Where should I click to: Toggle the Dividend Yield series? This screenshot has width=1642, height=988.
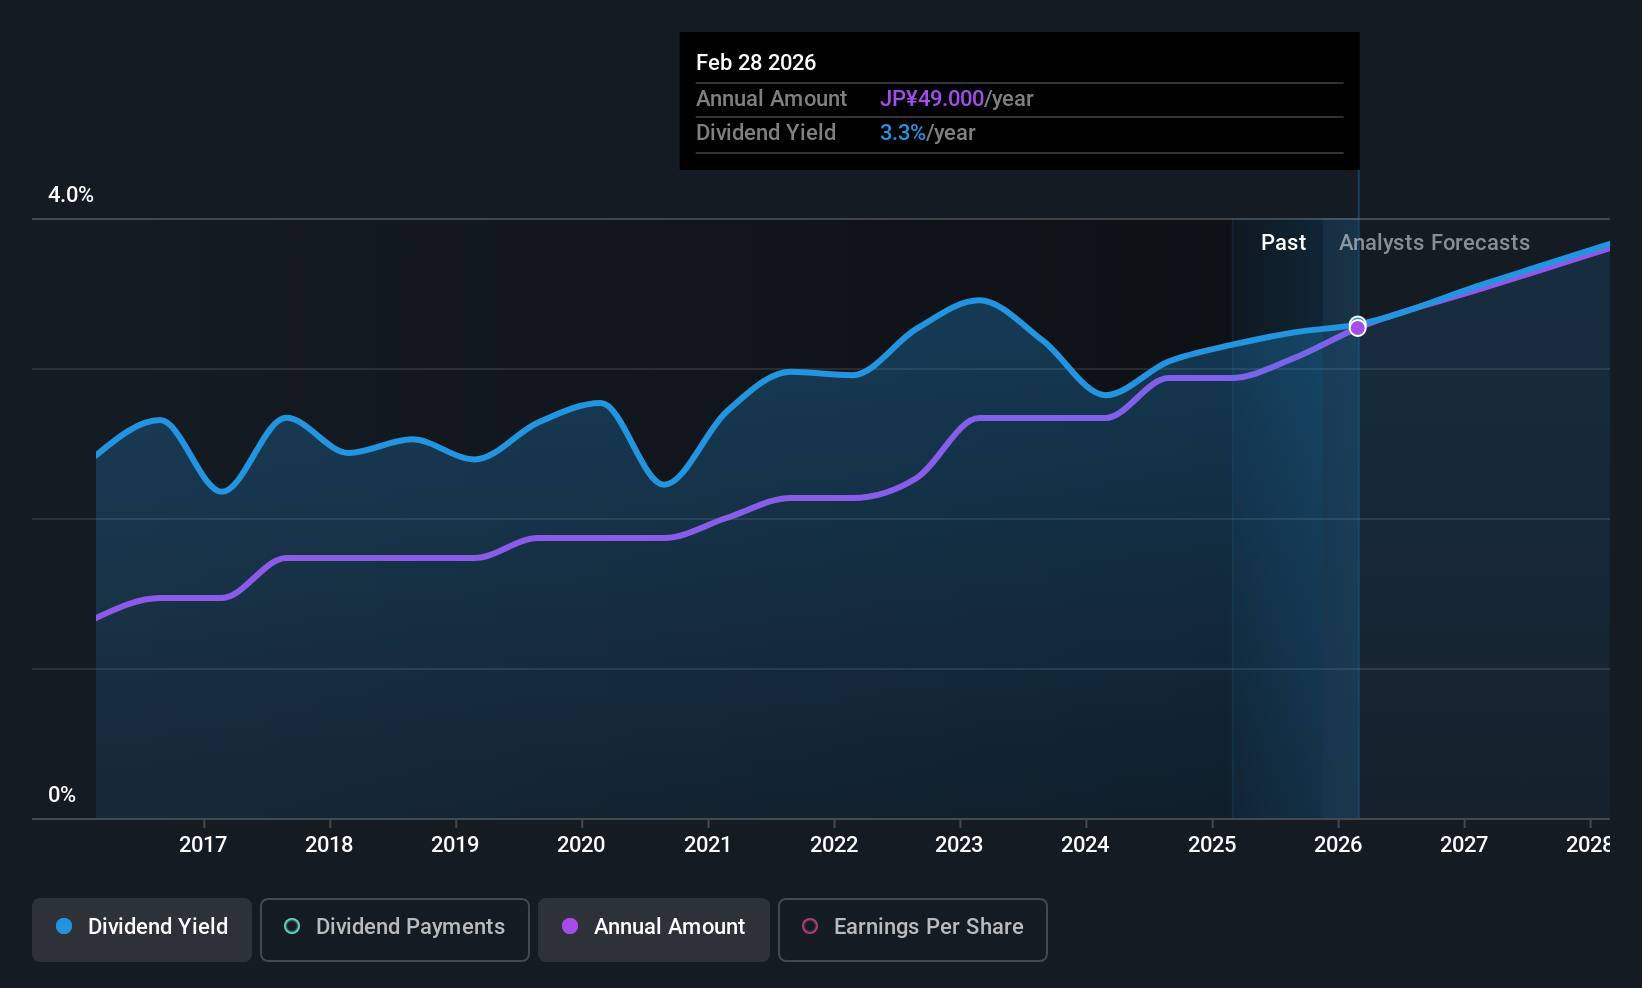click(x=142, y=929)
